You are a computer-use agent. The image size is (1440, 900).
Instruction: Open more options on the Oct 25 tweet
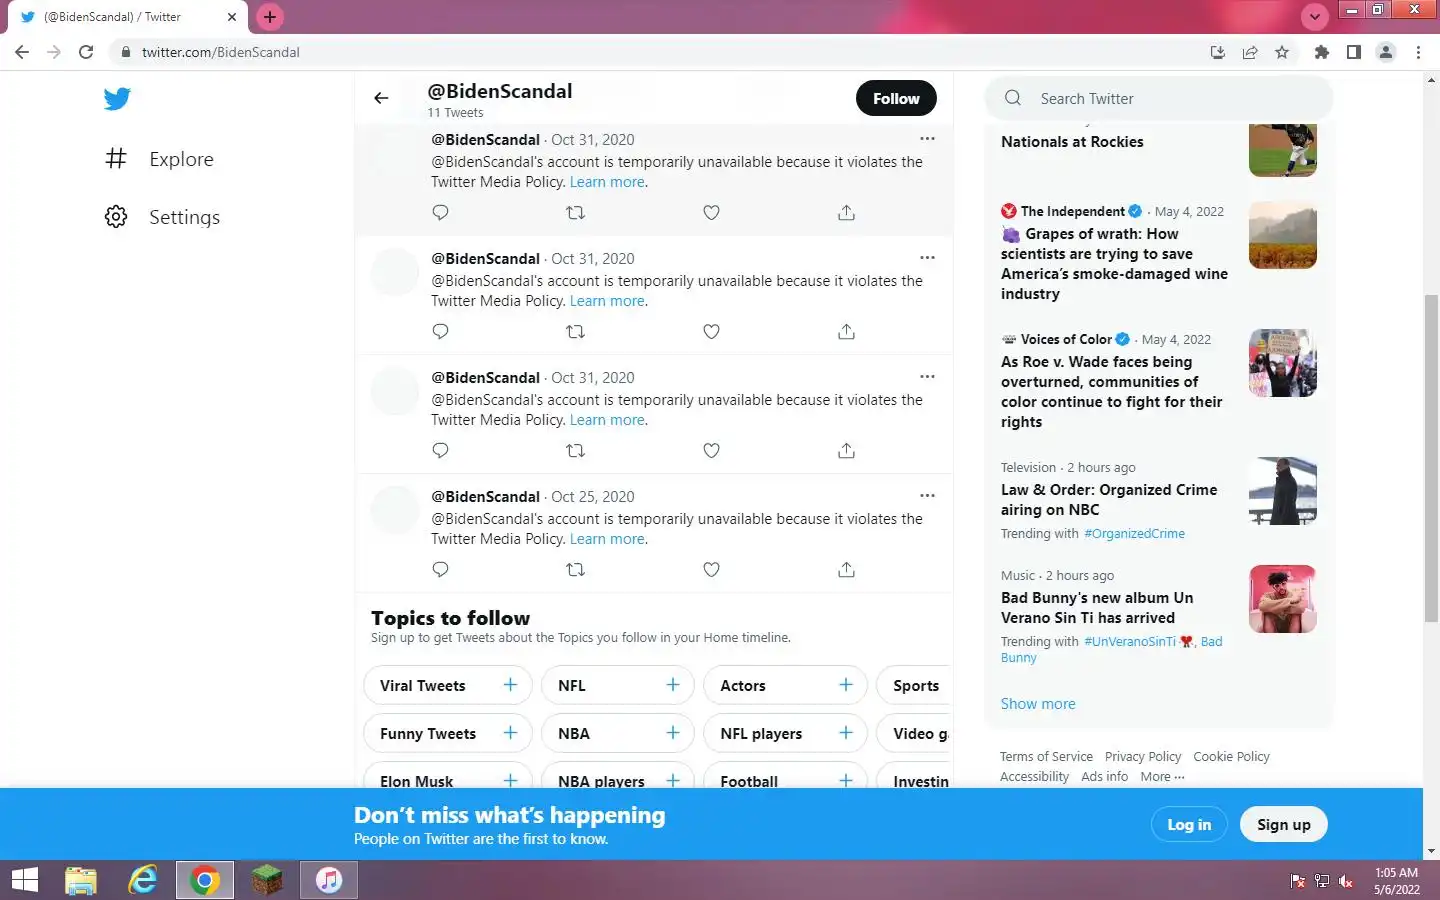pyautogui.click(x=927, y=496)
